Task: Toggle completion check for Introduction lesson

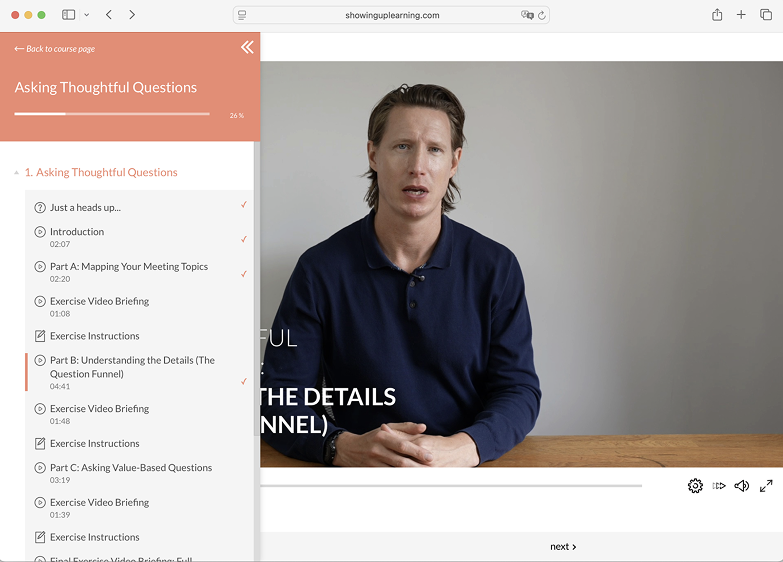Action: pyautogui.click(x=244, y=239)
